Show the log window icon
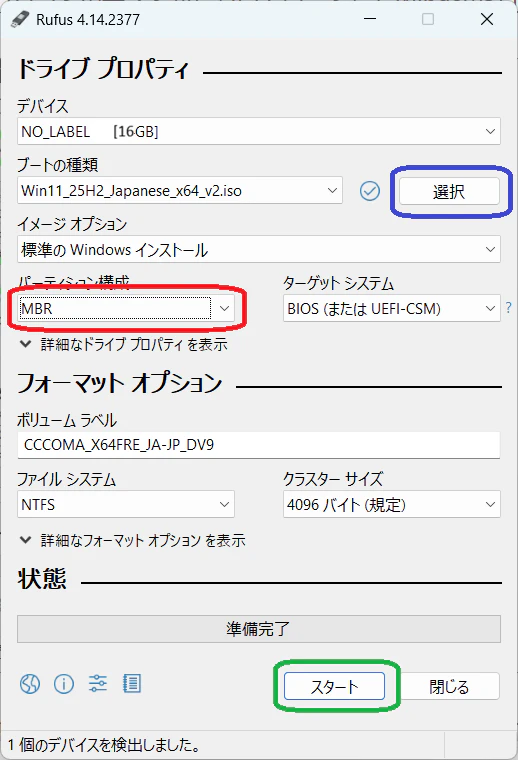Image resolution: width=518 pixels, height=760 pixels. [131, 683]
